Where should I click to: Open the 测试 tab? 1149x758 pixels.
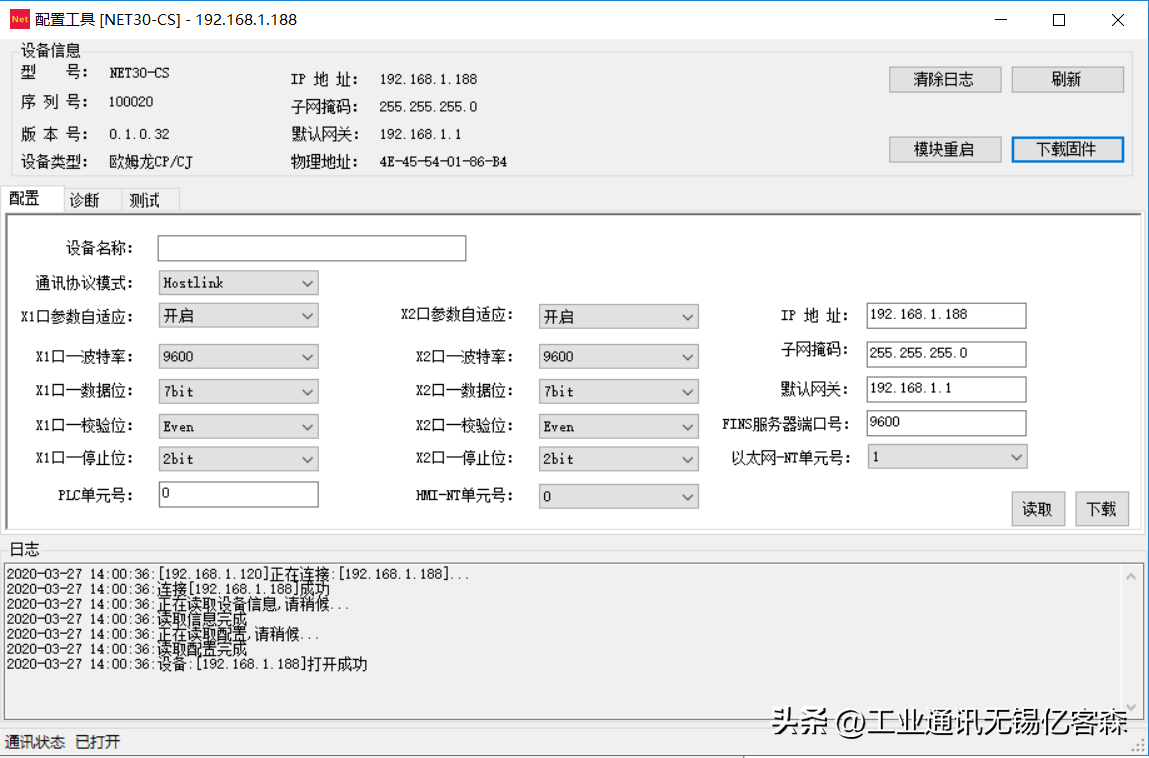point(144,200)
